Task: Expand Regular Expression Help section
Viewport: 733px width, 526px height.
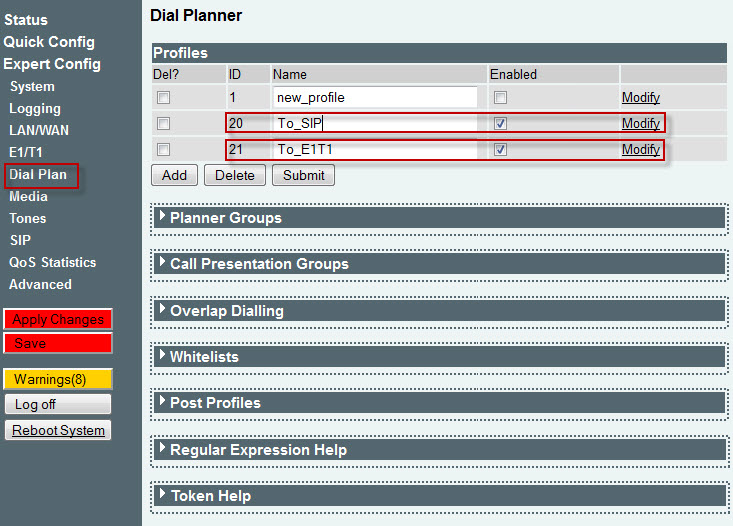Action: tap(439, 450)
